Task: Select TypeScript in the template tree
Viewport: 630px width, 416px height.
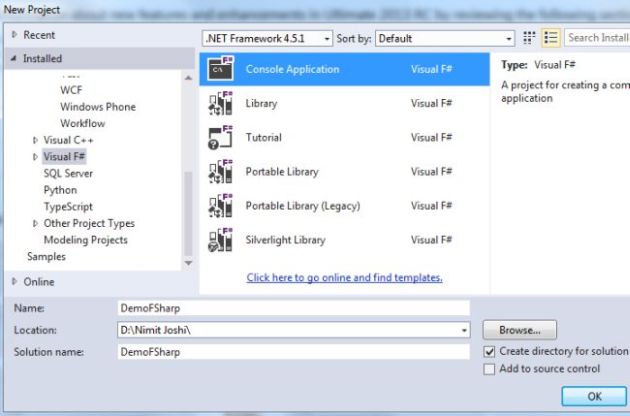Action: [x=68, y=207]
